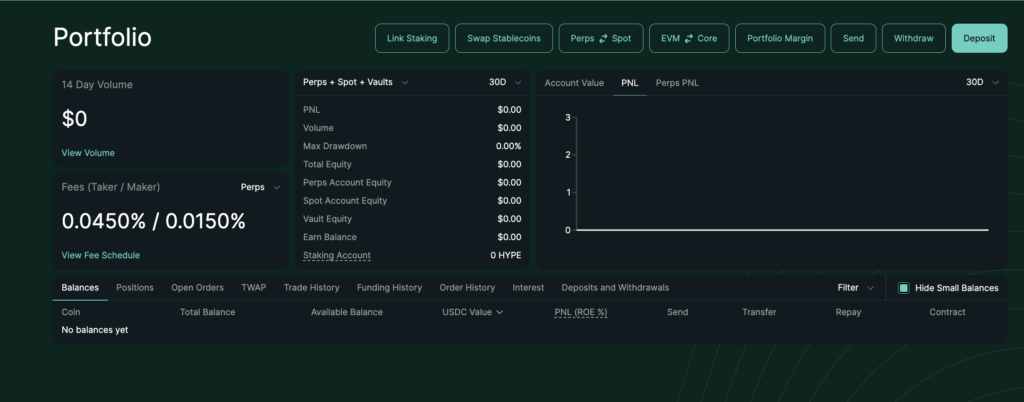
Task: Open the Trade History tab
Action: coord(312,288)
